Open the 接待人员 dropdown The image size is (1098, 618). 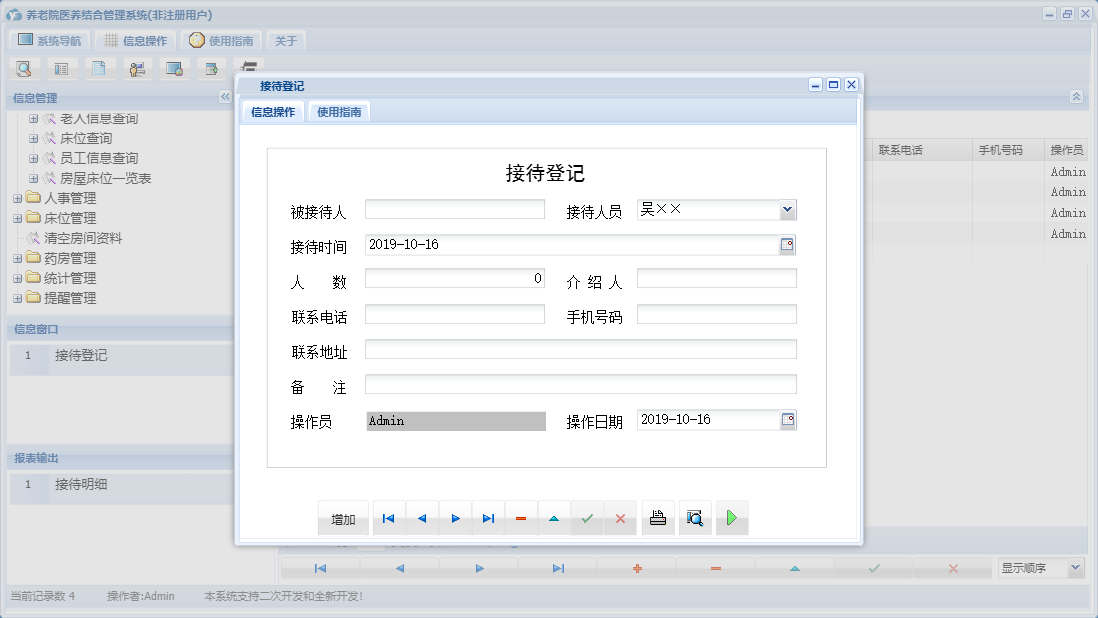click(788, 210)
